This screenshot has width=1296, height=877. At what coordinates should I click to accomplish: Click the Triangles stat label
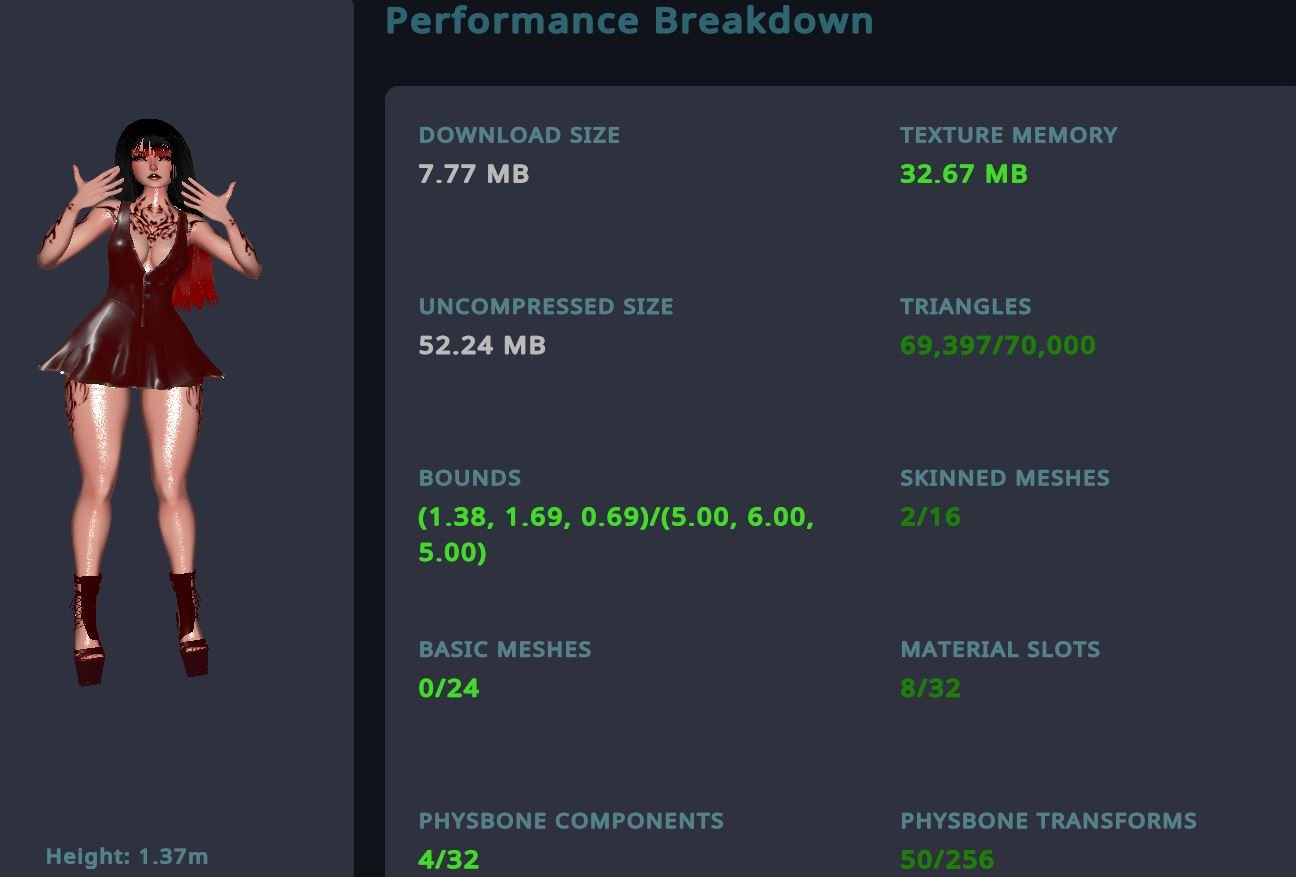tap(965, 306)
